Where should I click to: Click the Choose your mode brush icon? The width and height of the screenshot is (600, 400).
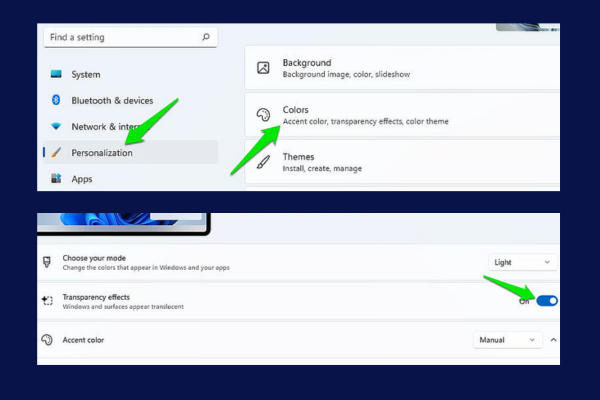pos(47,262)
